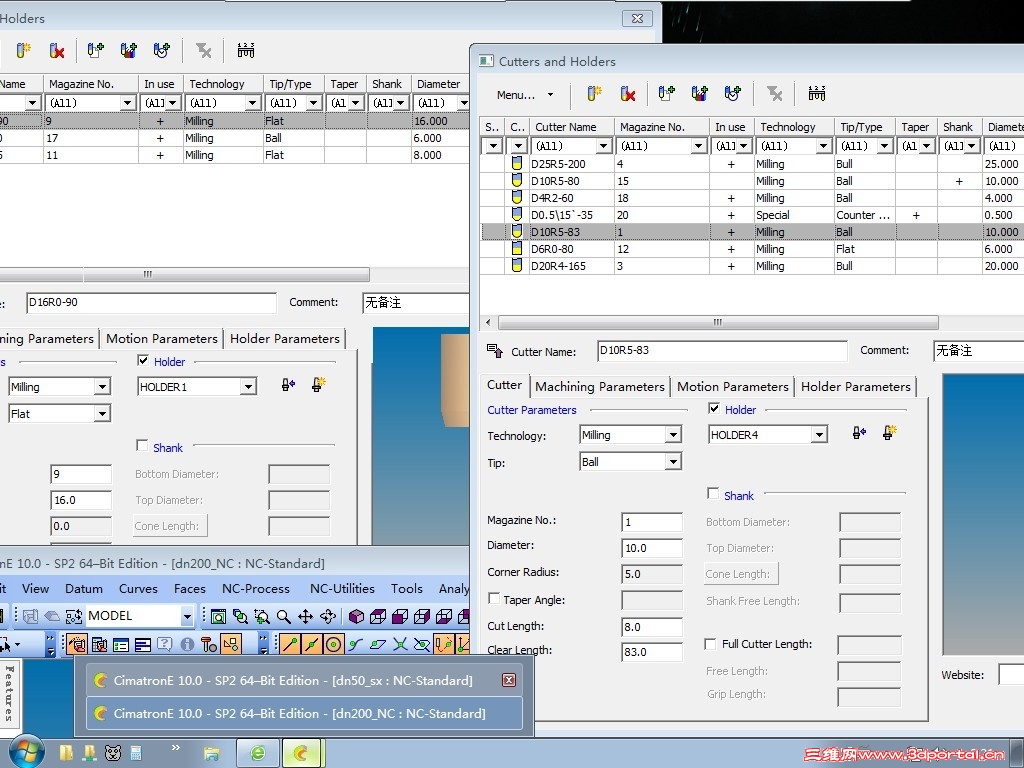Click the Windows Start orb

(x=26, y=751)
